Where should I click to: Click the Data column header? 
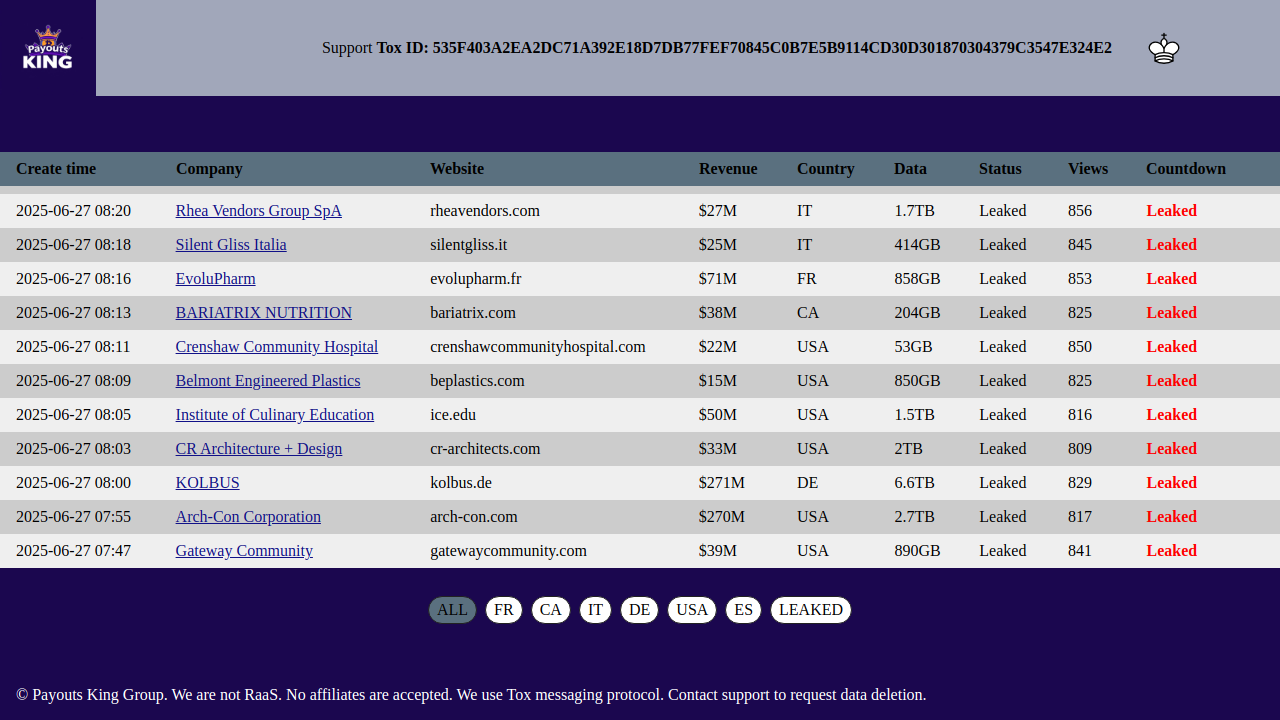click(910, 169)
